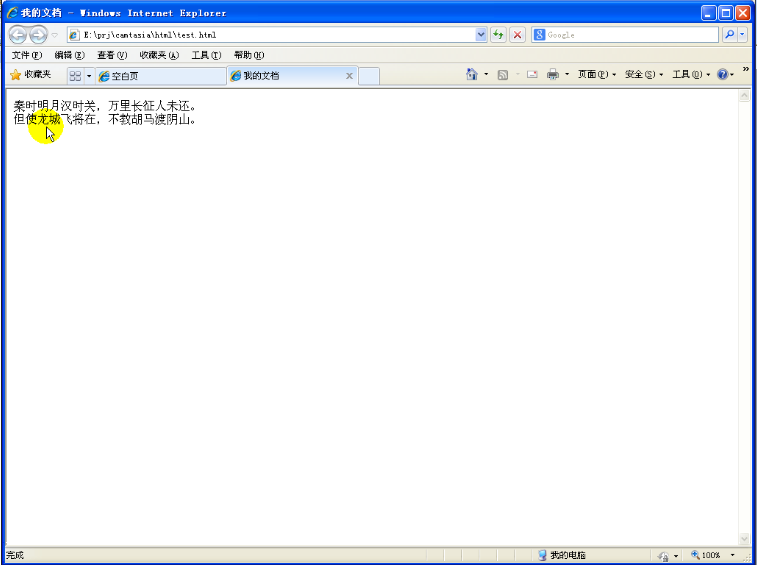This screenshot has width=757, height=565.
Task: Click the search magnifier button
Action: coord(729,35)
